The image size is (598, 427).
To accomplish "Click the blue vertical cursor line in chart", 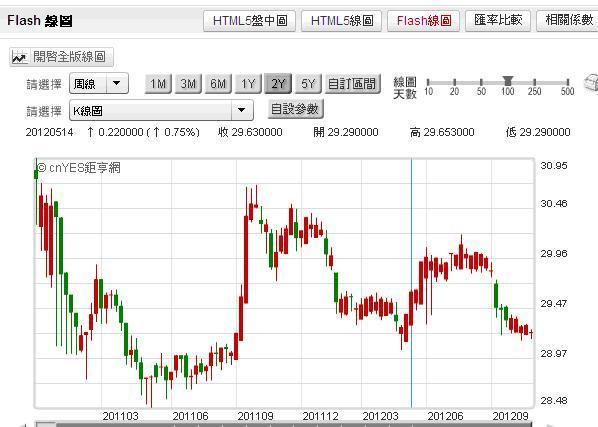I will click(412, 283).
